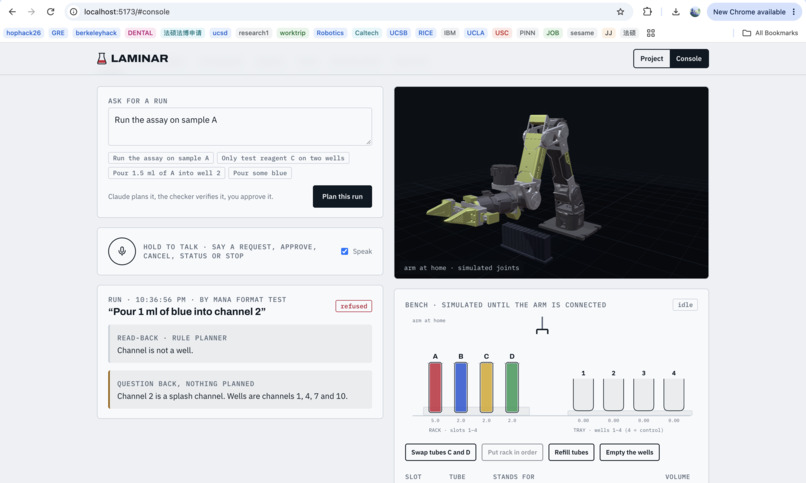Click 'RACK · slots 1-4' label
Screen dimensions: 806x483
(452, 430)
